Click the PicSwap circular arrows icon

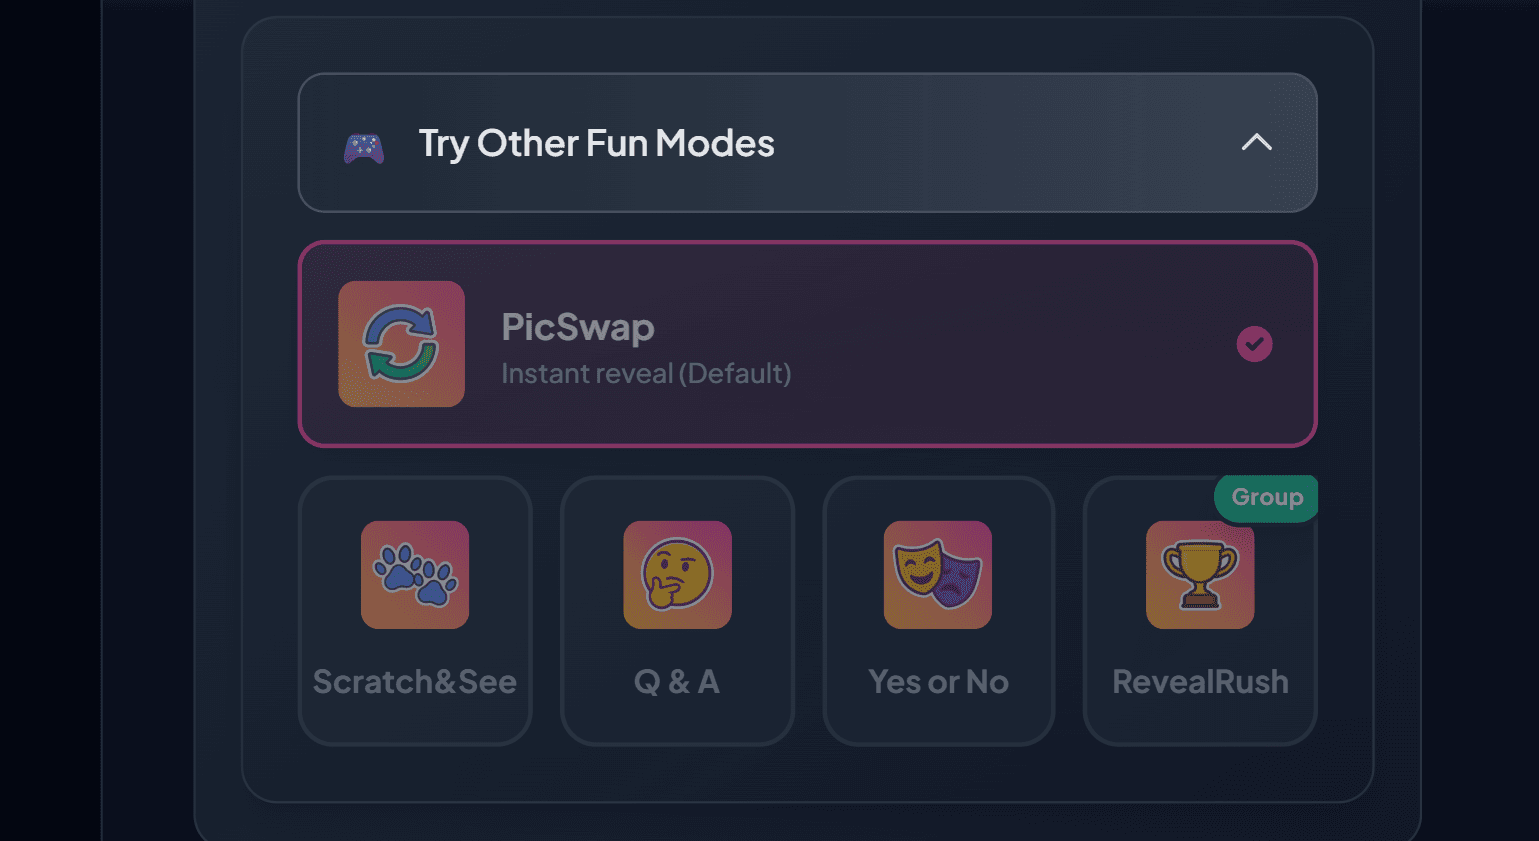tap(401, 344)
